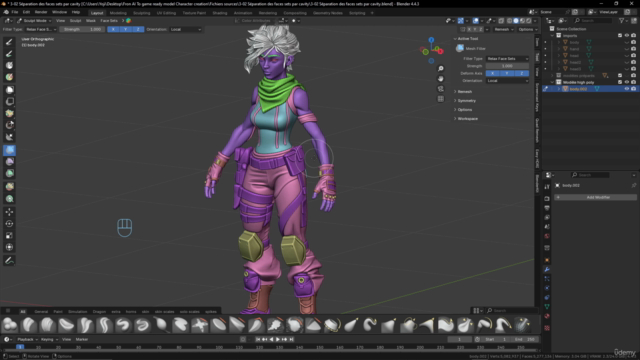Select the Color Filter tool
The height and width of the screenshot is (360, 640).
click(9, 173)
